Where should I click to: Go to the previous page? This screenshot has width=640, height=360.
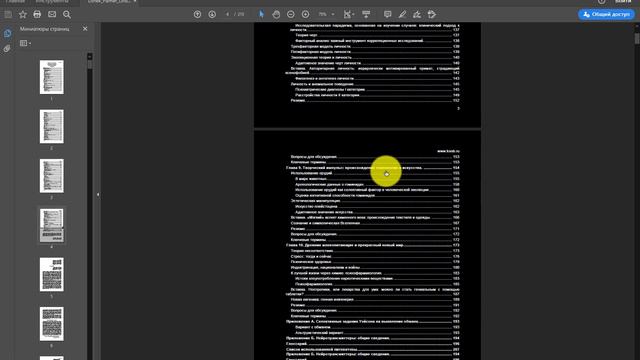click(x=197, y=14)
